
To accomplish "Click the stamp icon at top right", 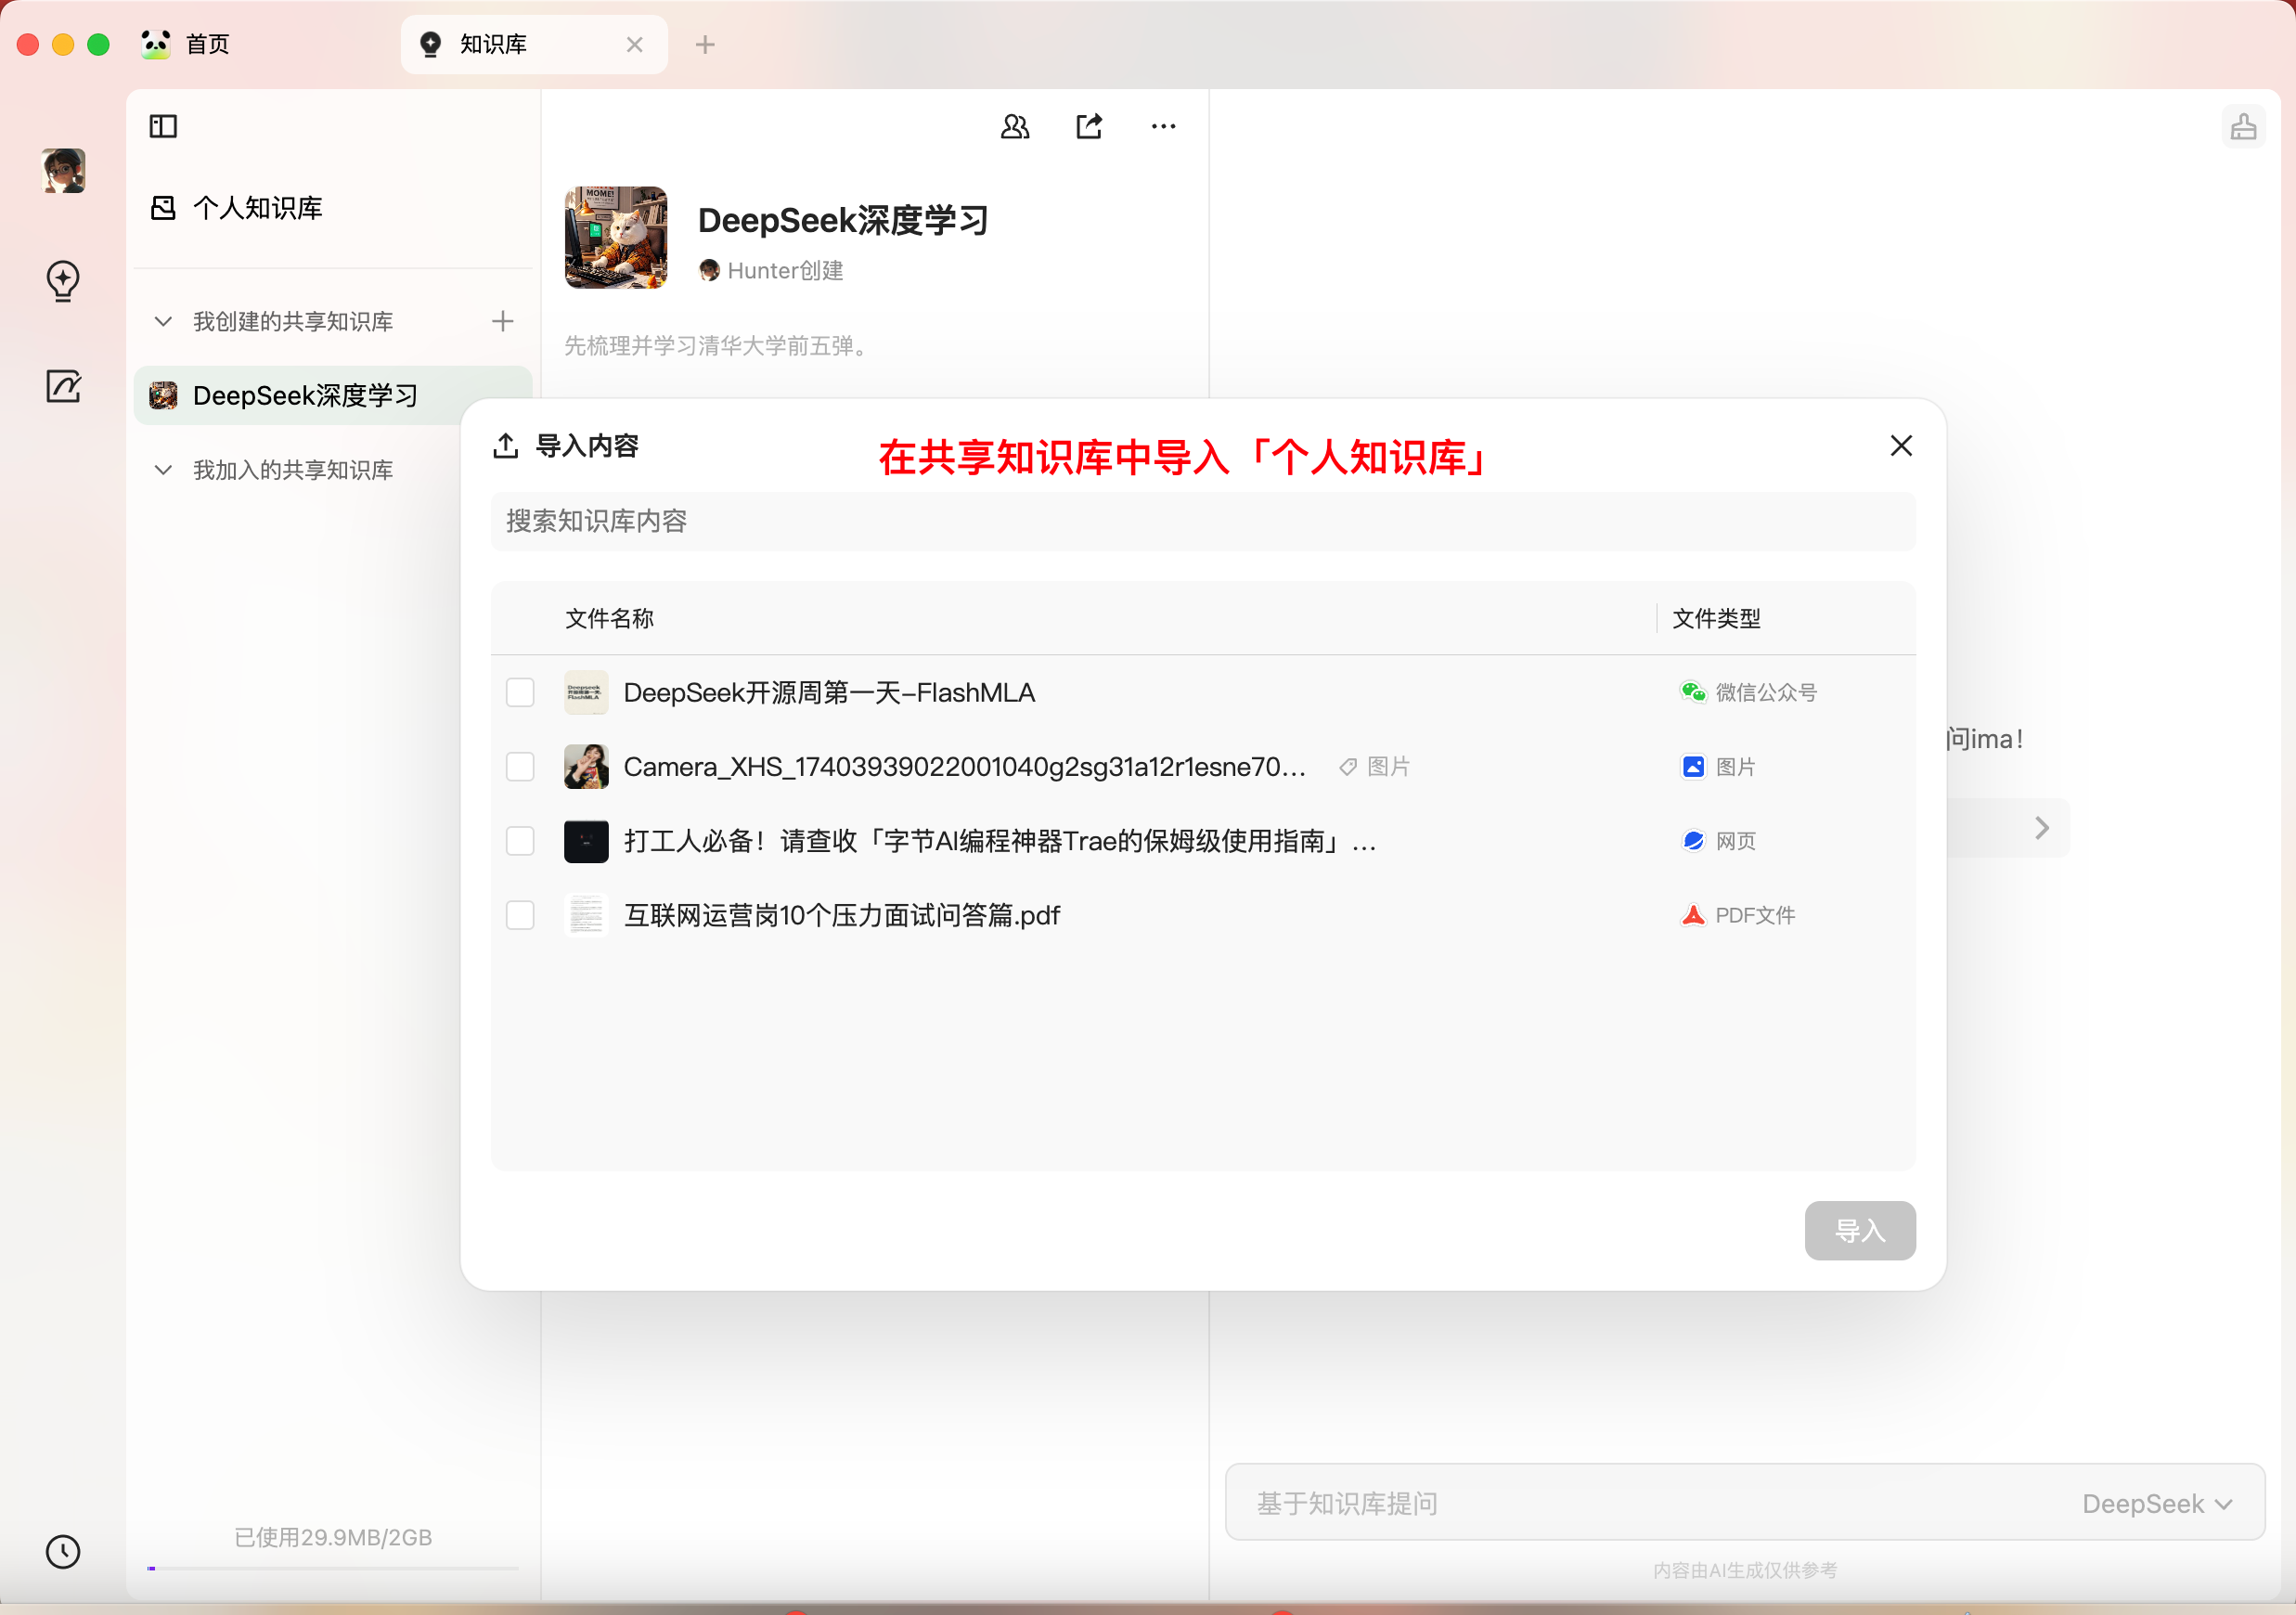I will (x=2243, y=127).
